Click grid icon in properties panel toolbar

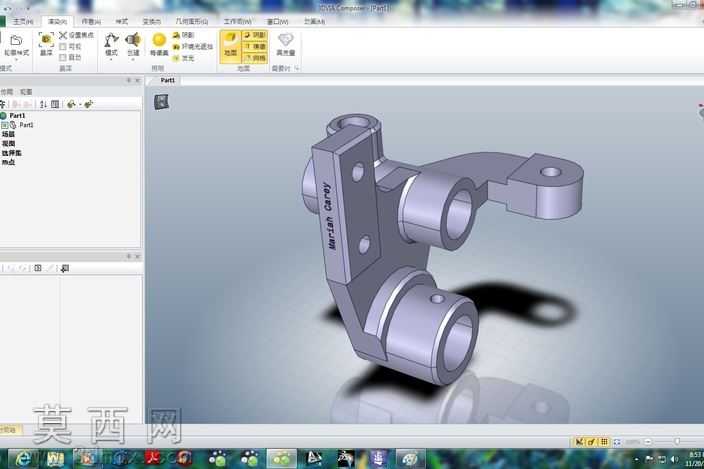38,268
